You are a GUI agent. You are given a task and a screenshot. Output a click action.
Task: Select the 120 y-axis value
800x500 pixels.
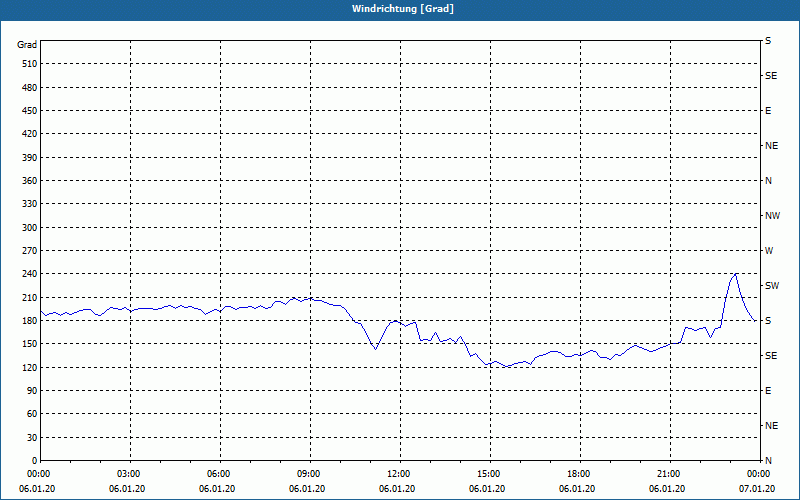pyautogui.click(x=30, y=367)
